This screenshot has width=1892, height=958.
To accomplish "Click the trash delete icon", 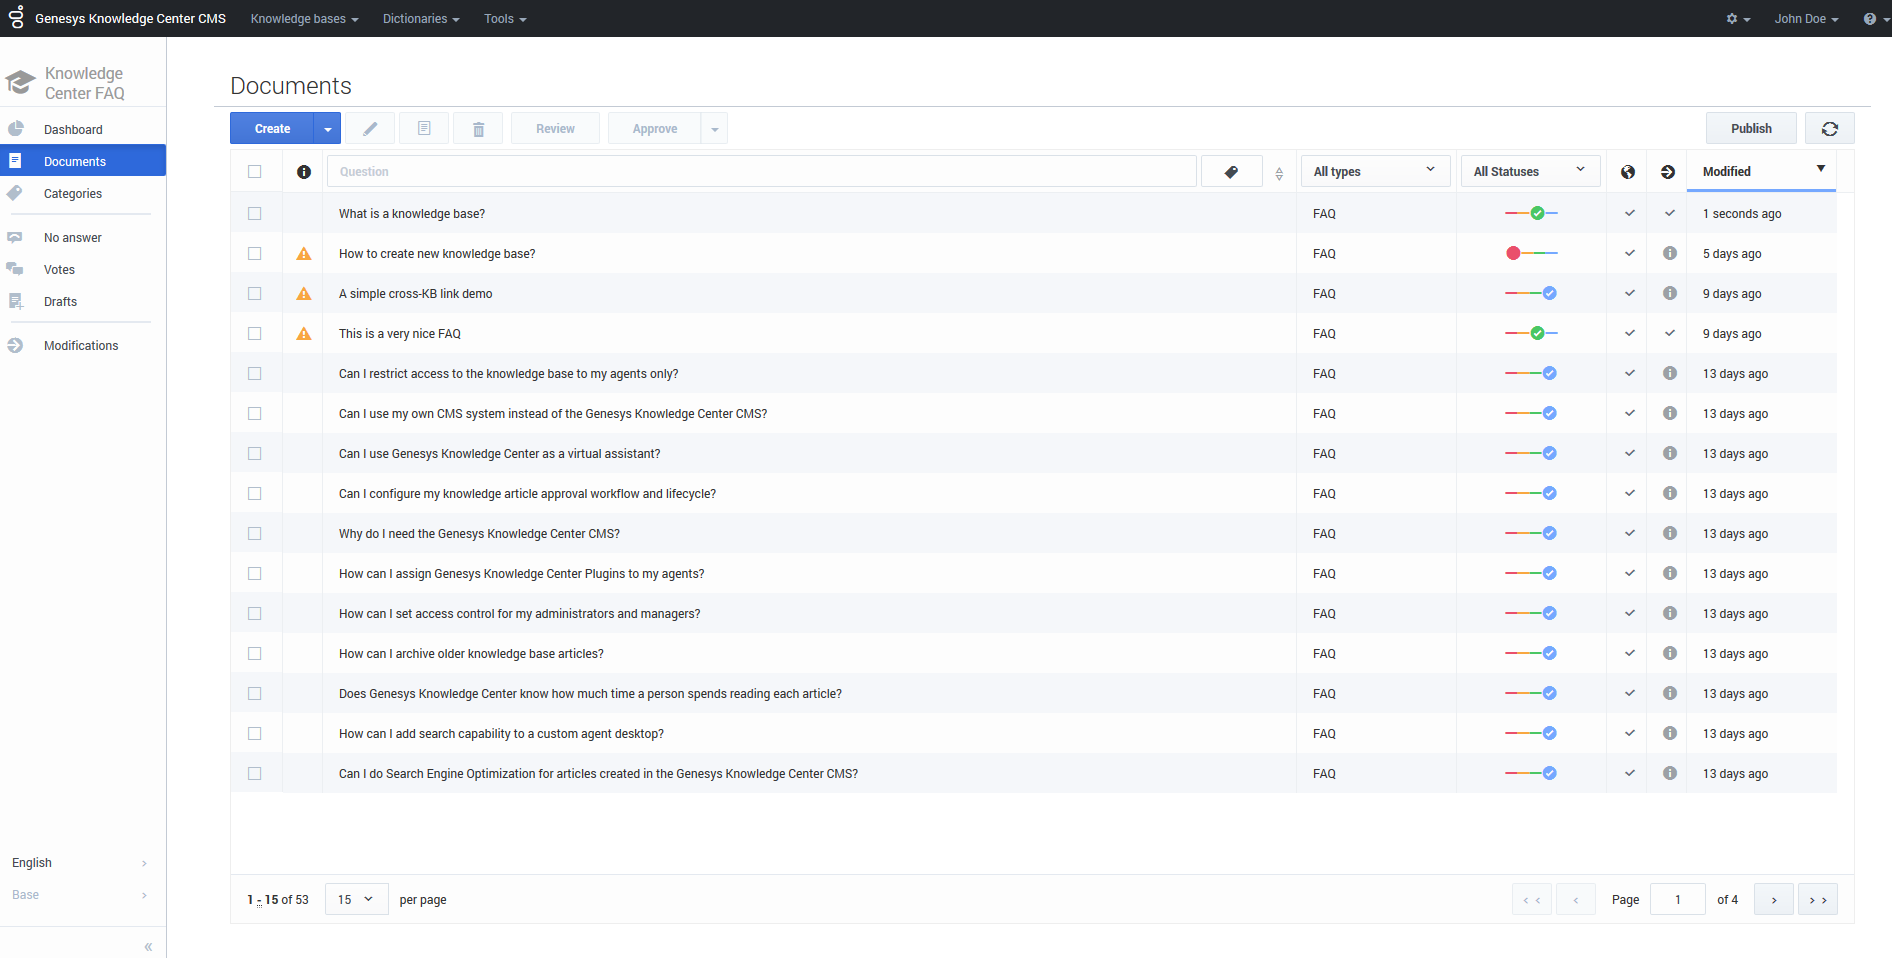I will (x=478, y=129).
